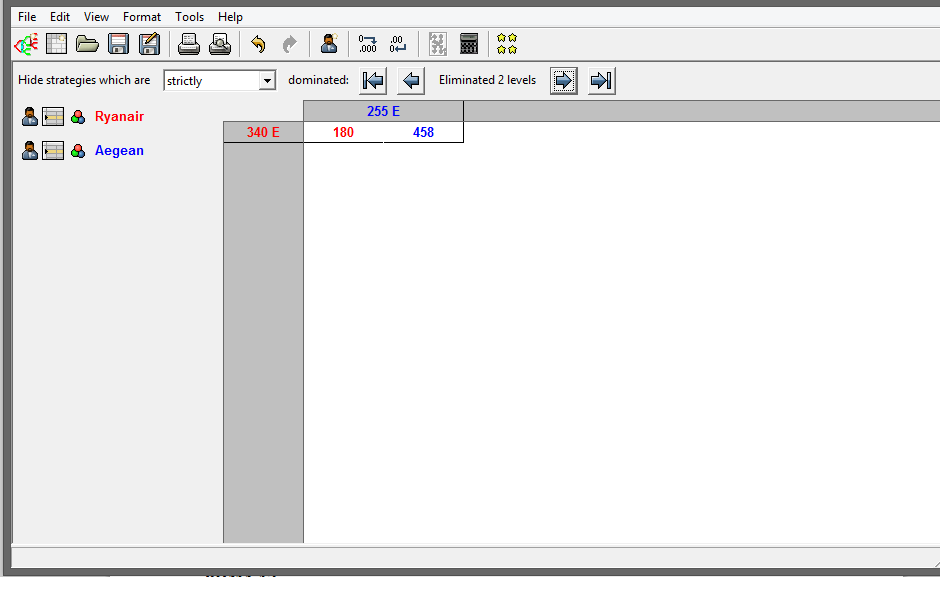This screenshot has width=940, height=596.
Task: Go back one elimination level
Action: point(411,80)
